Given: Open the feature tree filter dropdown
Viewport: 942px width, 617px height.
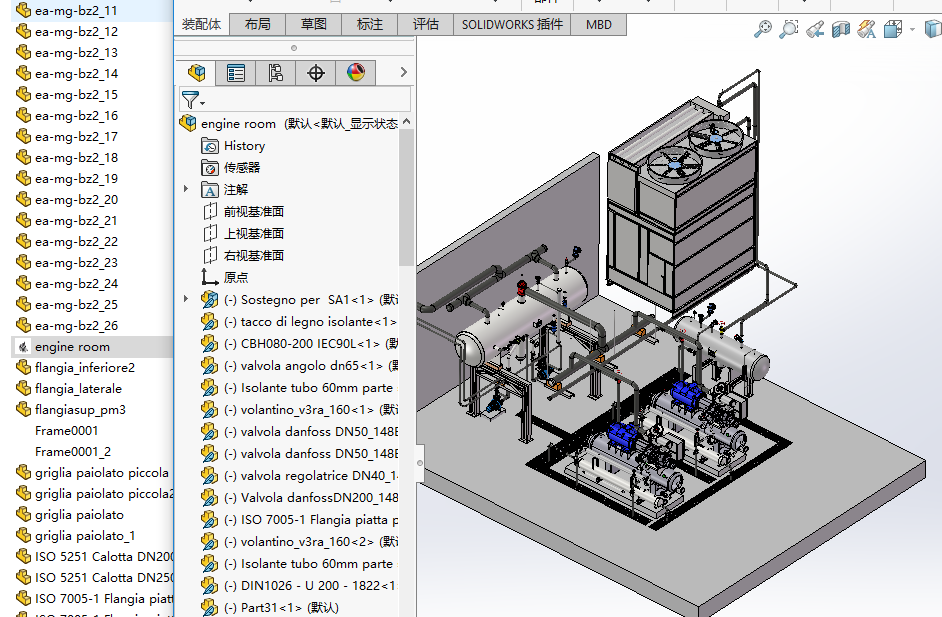Looking at the screenshot, I should pyautogui.click(x=193, y=100).
